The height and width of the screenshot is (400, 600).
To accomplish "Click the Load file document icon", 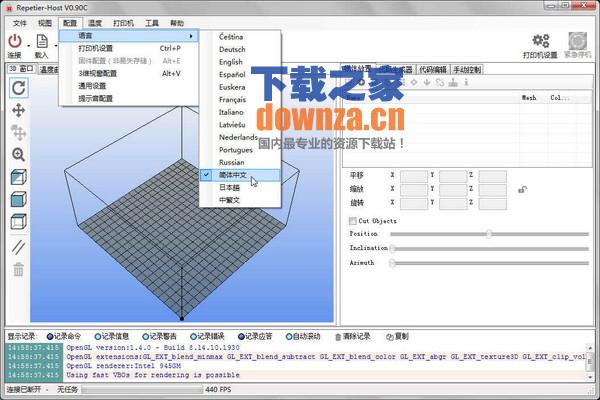I will coord(42,41).
